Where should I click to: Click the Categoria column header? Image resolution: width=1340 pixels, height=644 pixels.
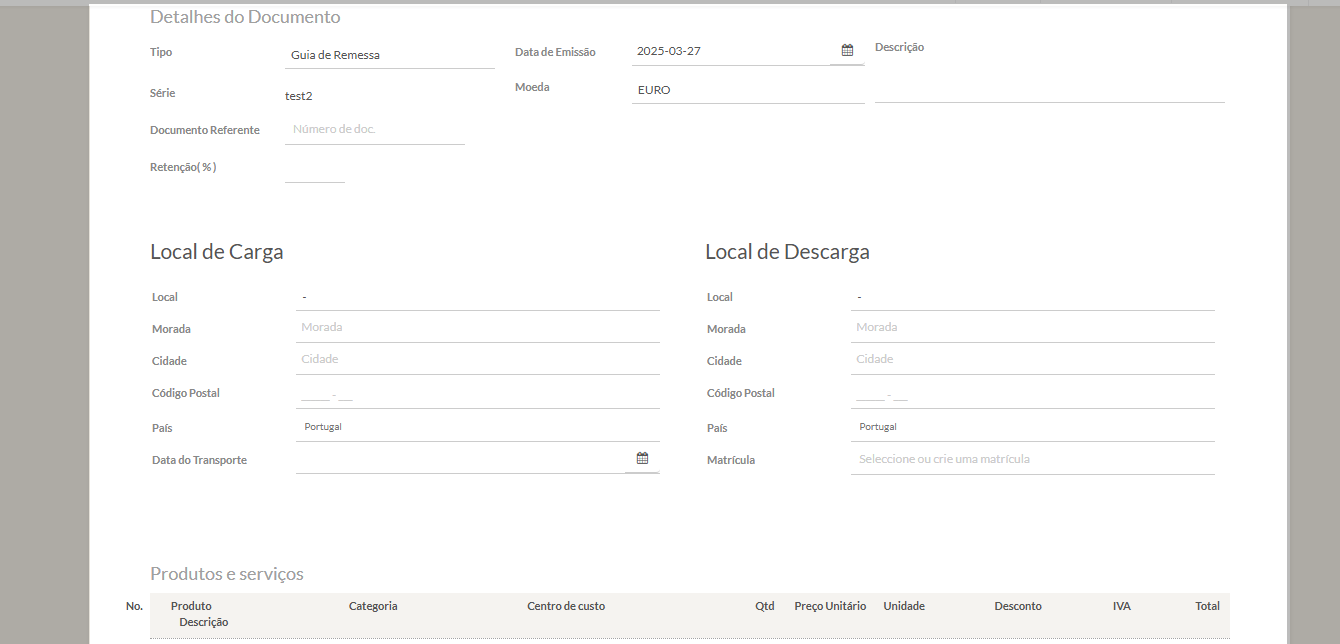[x=373, y=606]
